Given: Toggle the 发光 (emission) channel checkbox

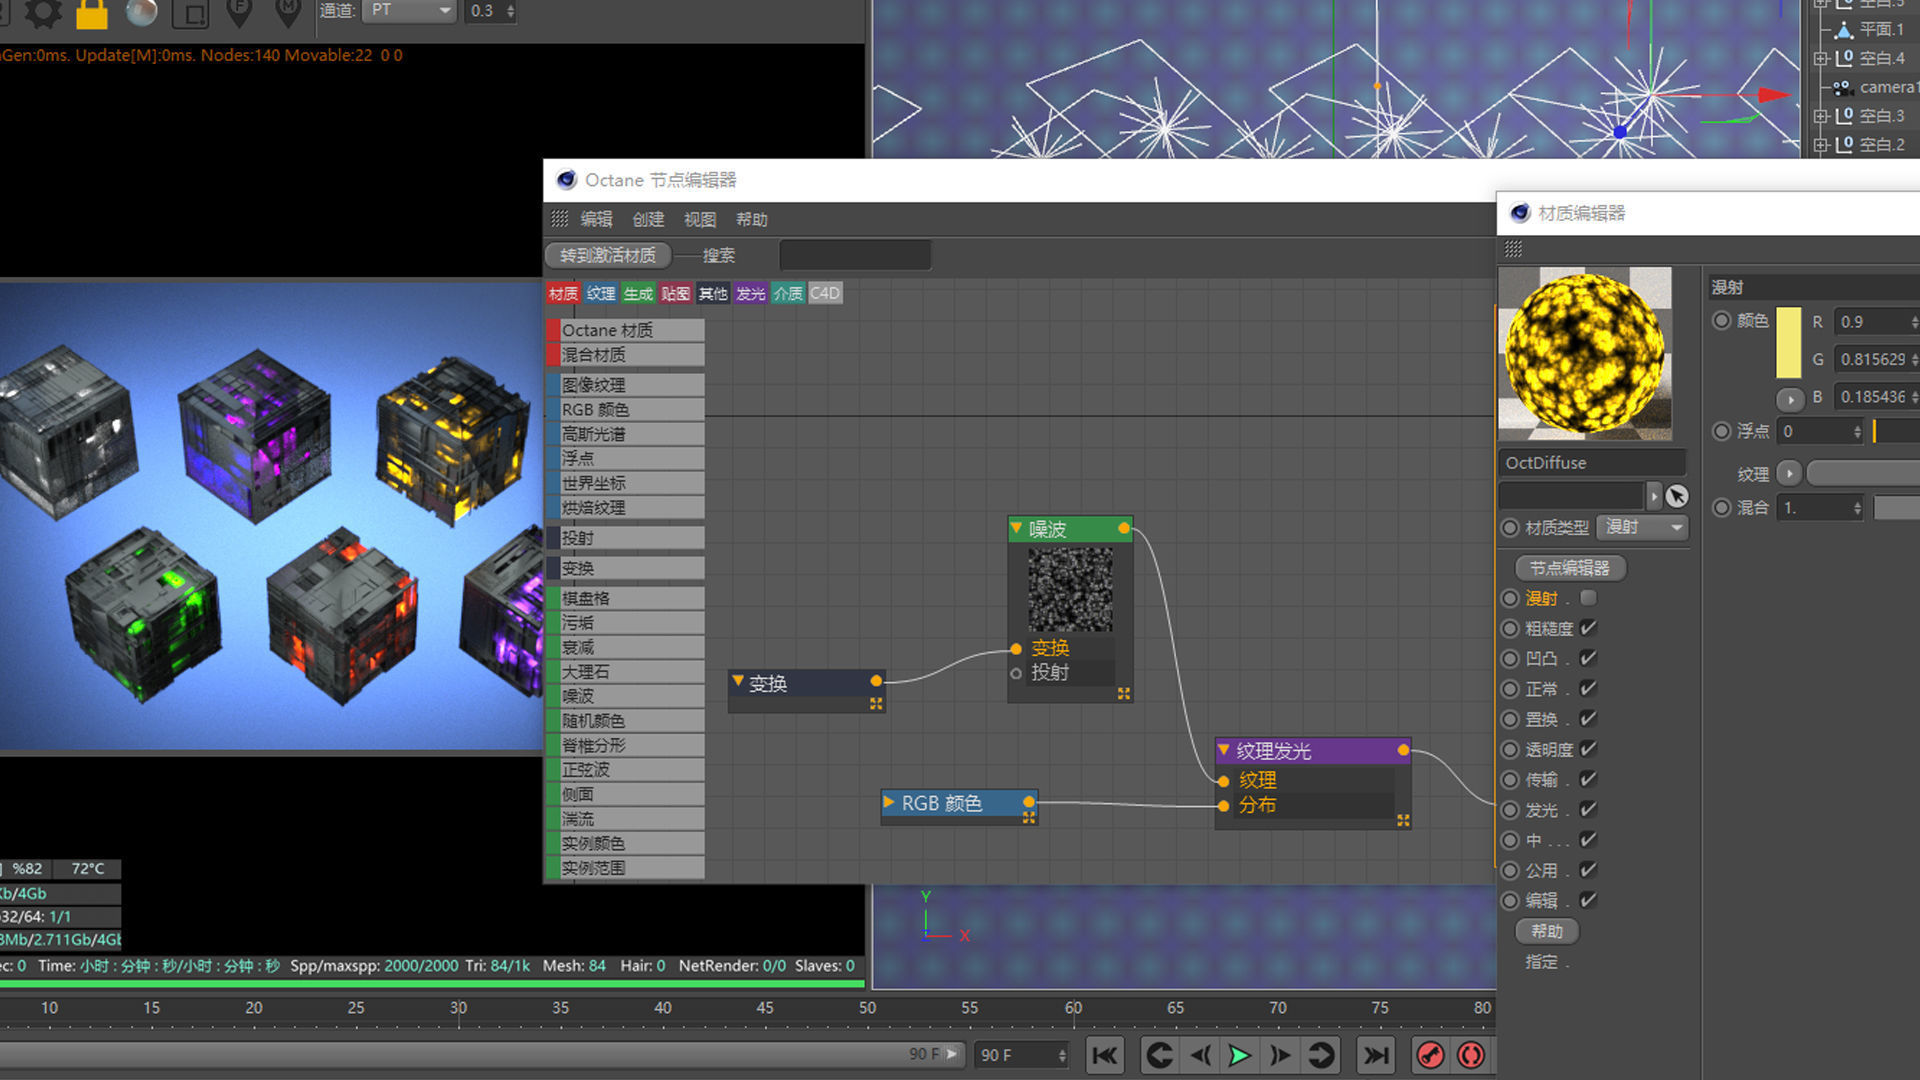Looking at the screenshot, I should [1588, 809].
